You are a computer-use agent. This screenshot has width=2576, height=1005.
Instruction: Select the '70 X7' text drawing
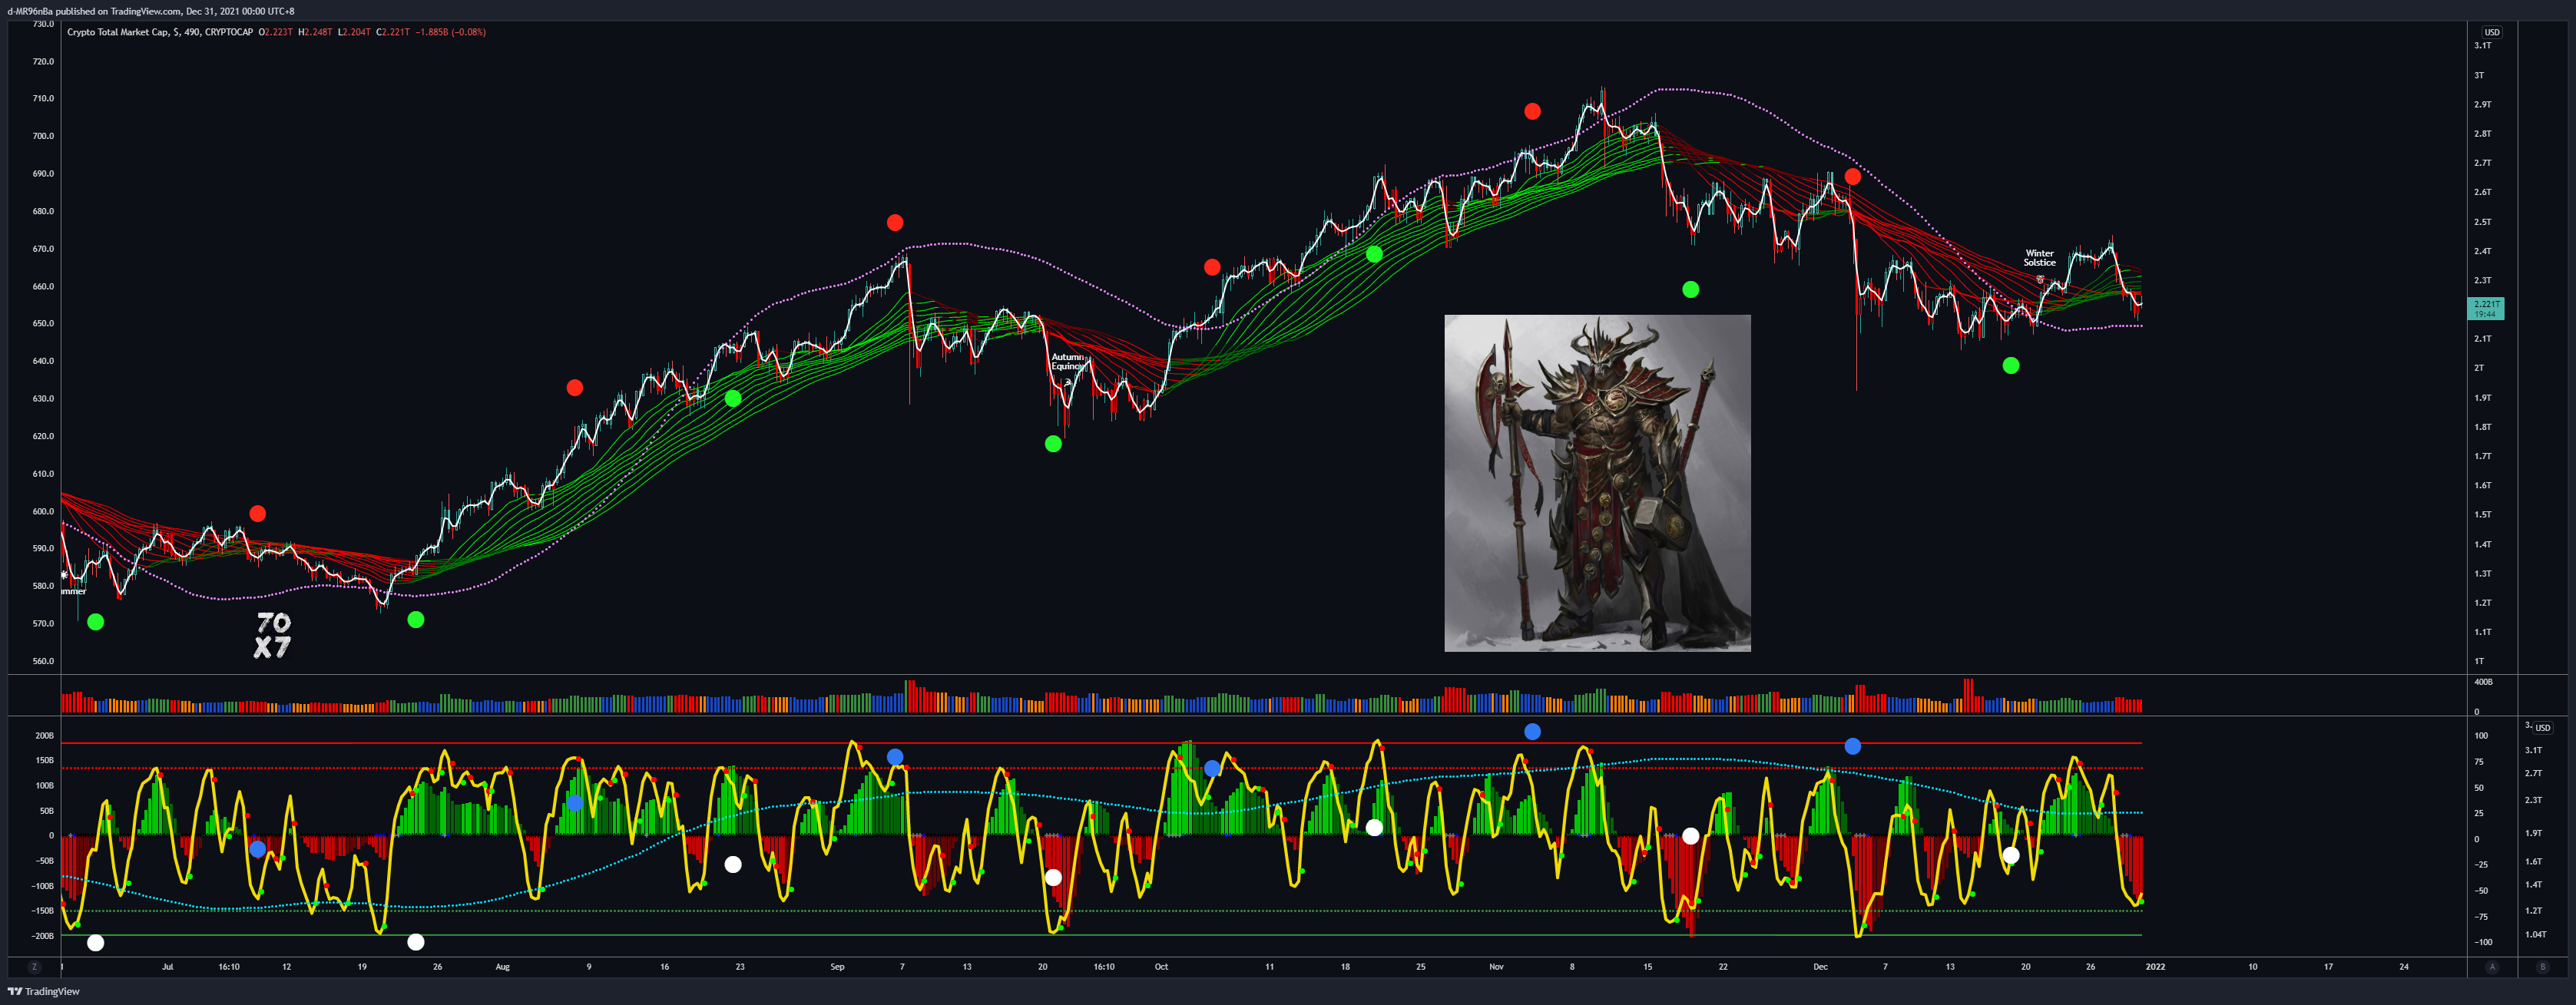click(272, 635)
